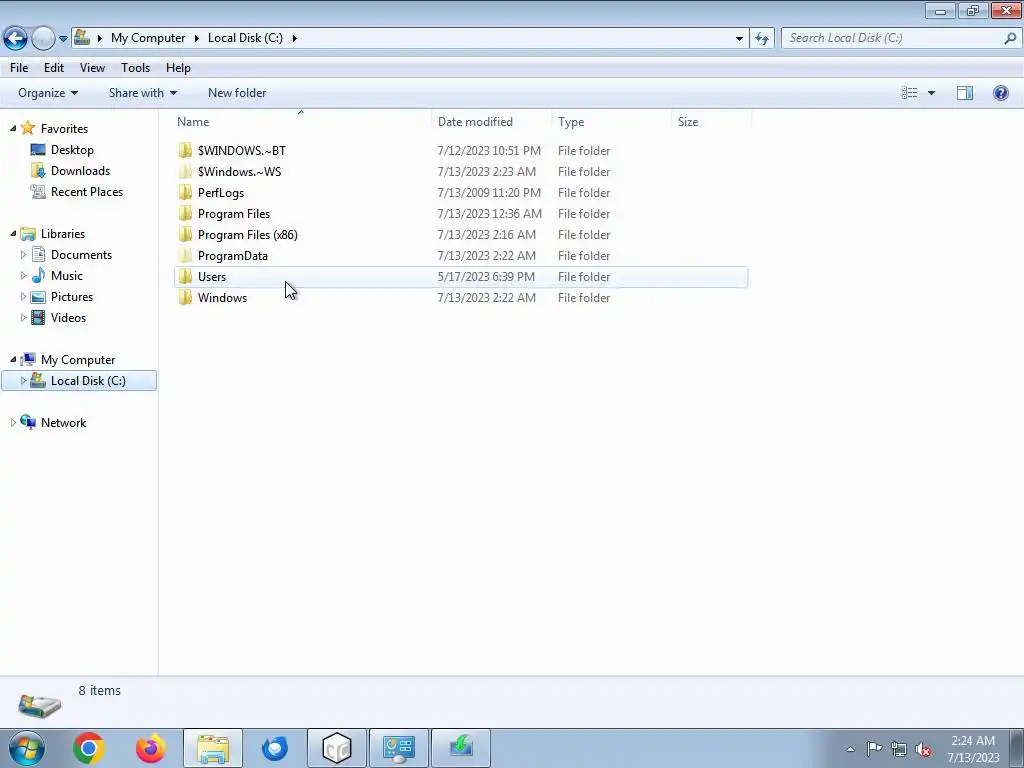
Task: Select the Program Files folder icon
Action: [185, 214]
